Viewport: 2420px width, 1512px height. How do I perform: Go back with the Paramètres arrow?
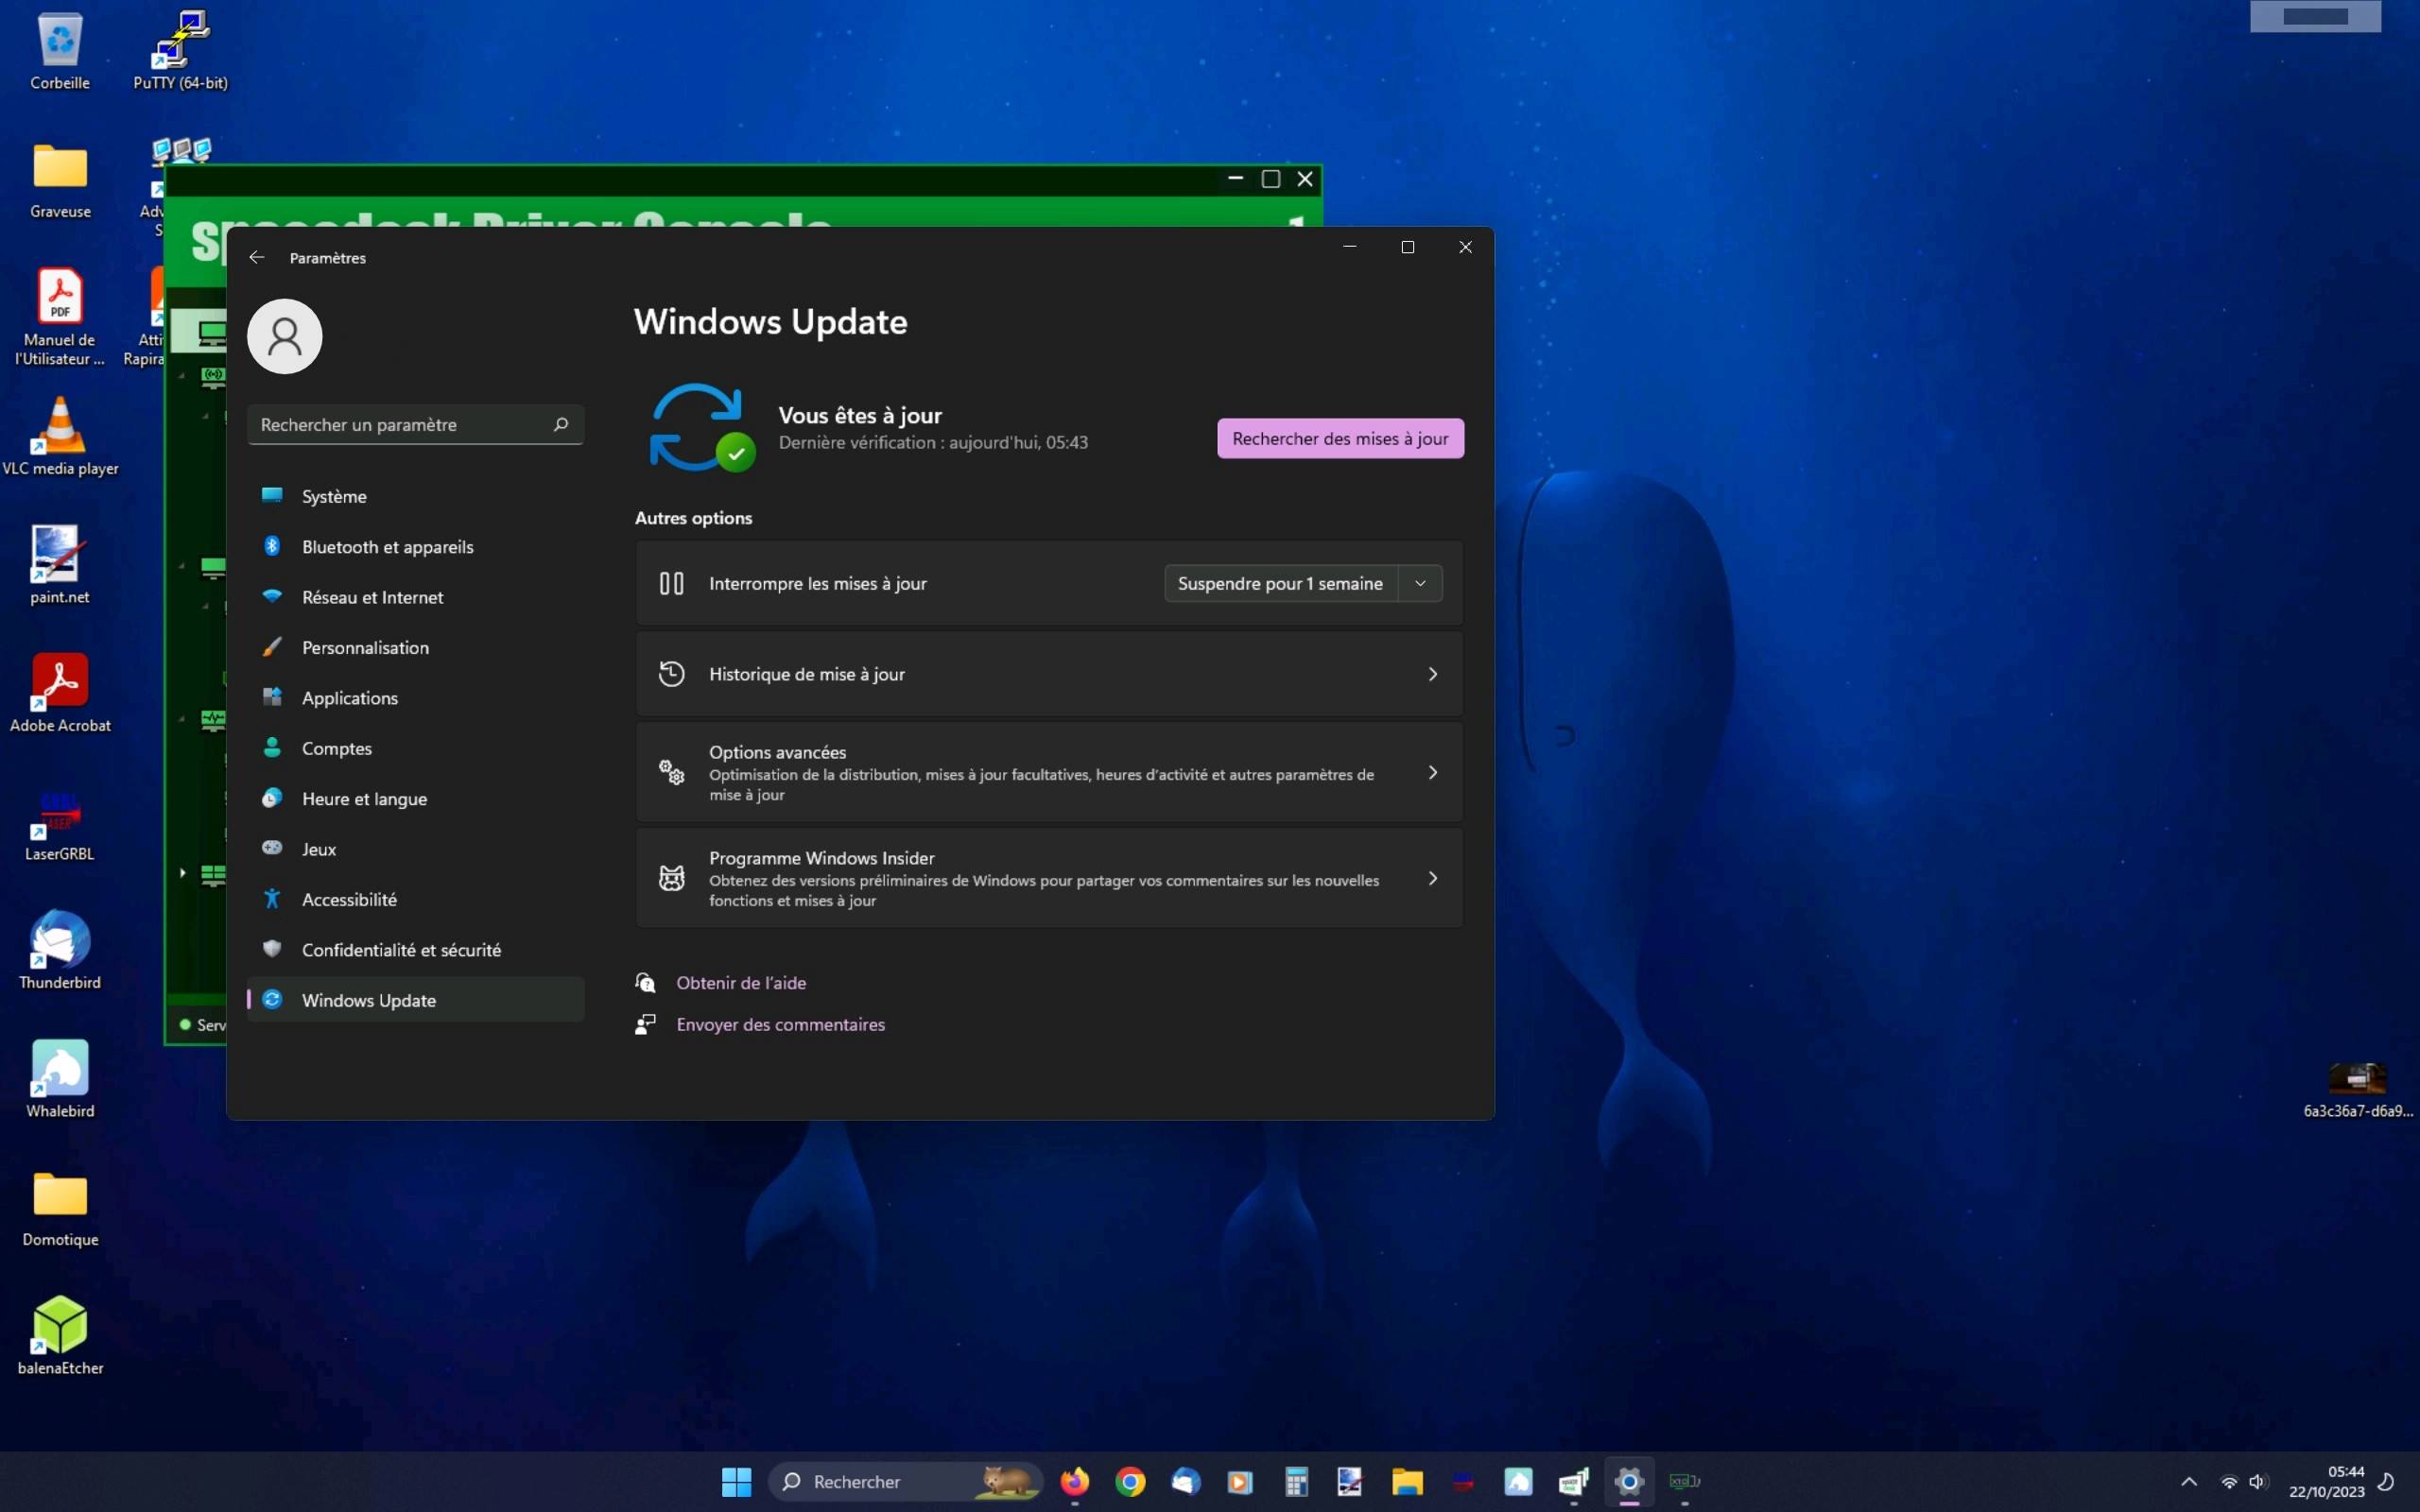coord(257,258)
